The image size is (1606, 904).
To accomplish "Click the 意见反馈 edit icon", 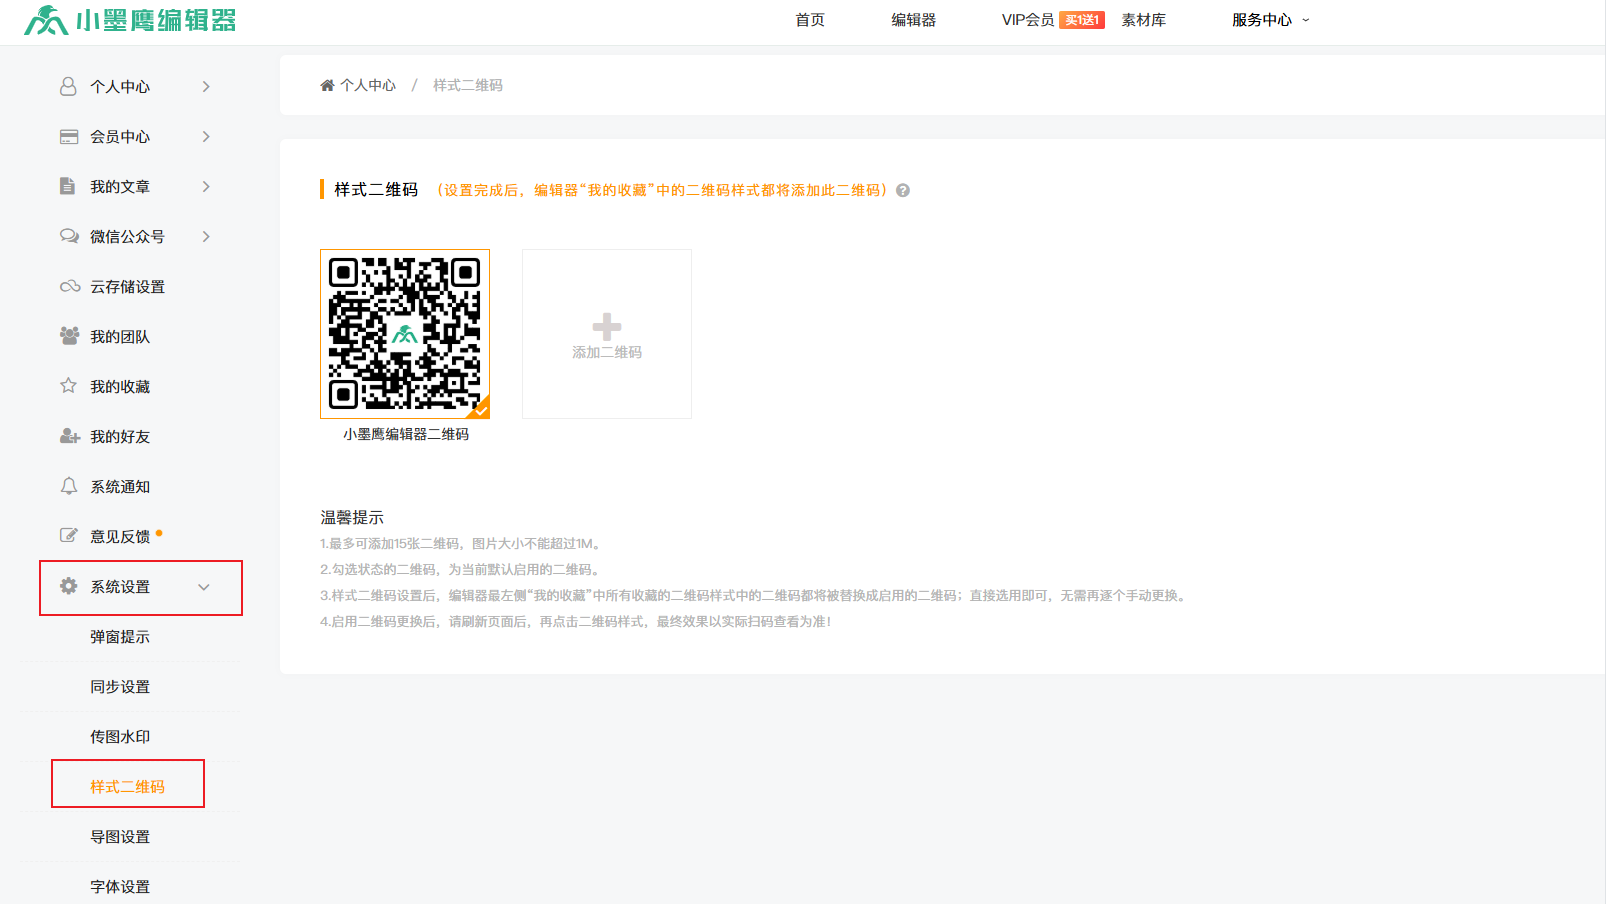I will pyautogui.click(x=69, y=535).
